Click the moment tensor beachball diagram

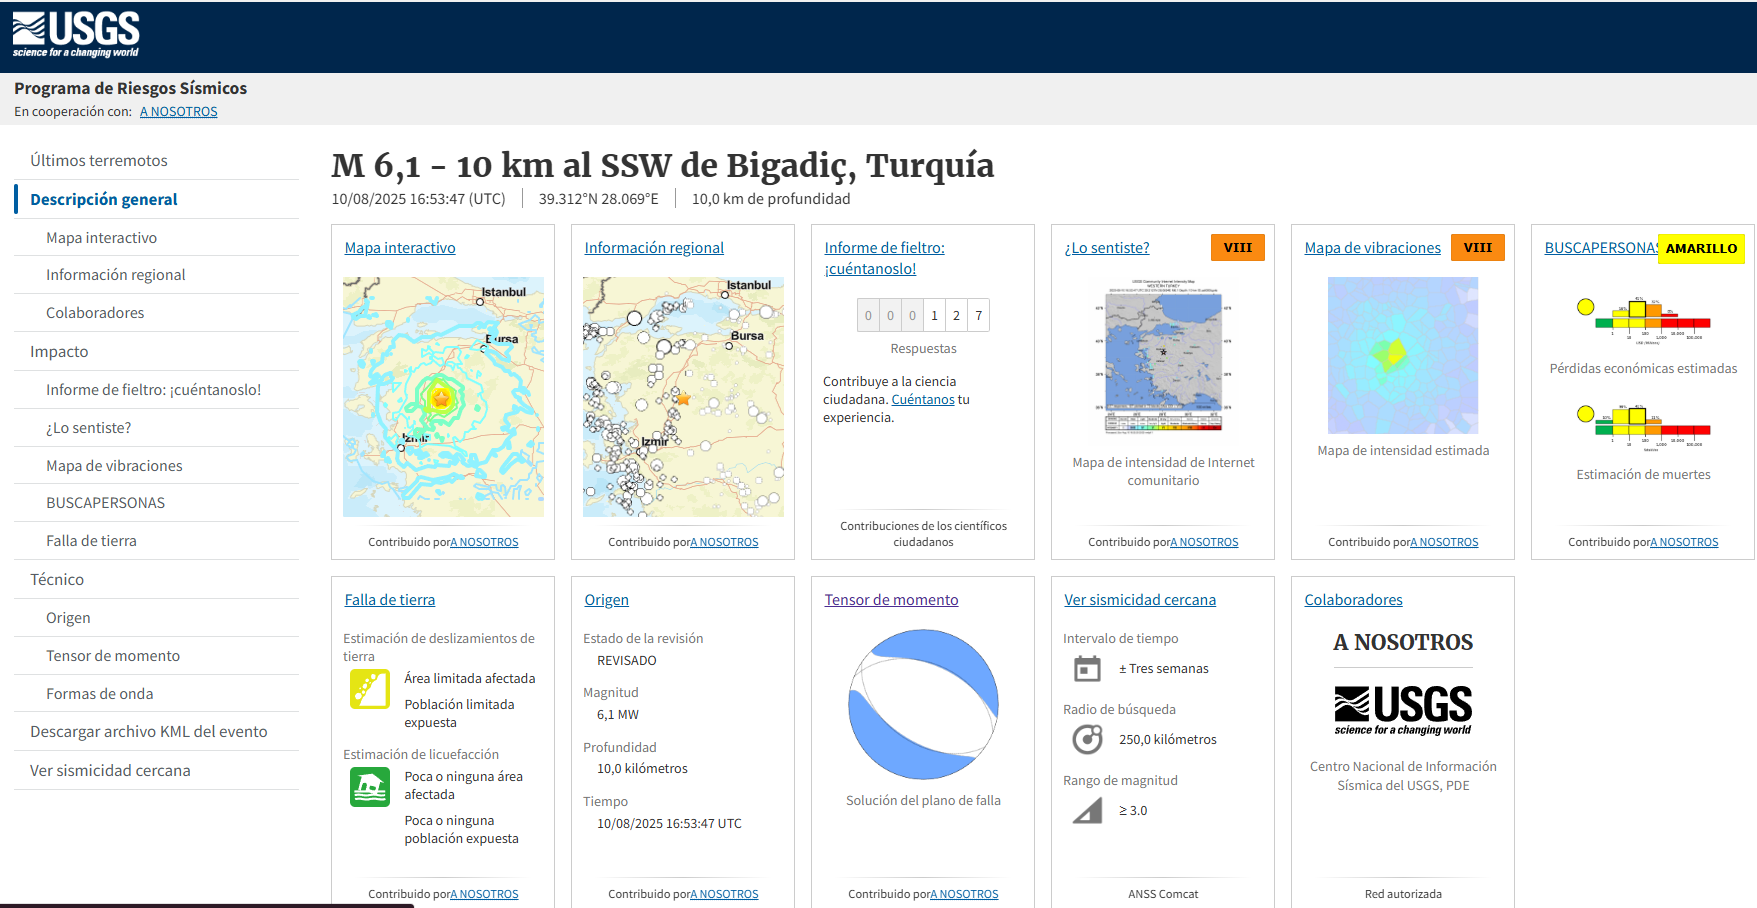pyautogui.click(x=923, y=704)
